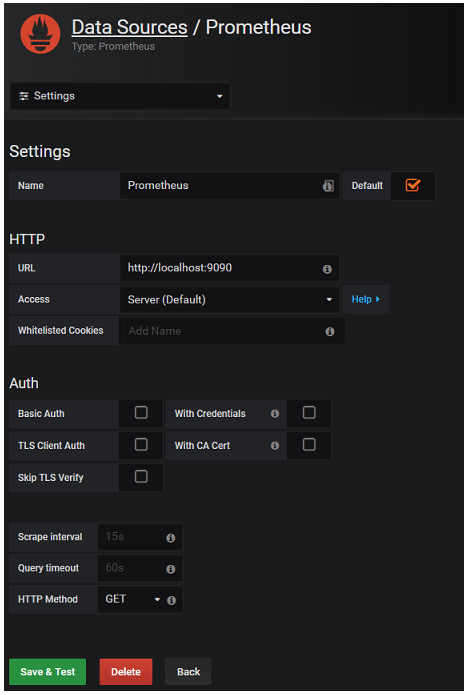
Task: Enable the With CA Cert checkbox
Action: pyautogui.click(x=309, y=445)
